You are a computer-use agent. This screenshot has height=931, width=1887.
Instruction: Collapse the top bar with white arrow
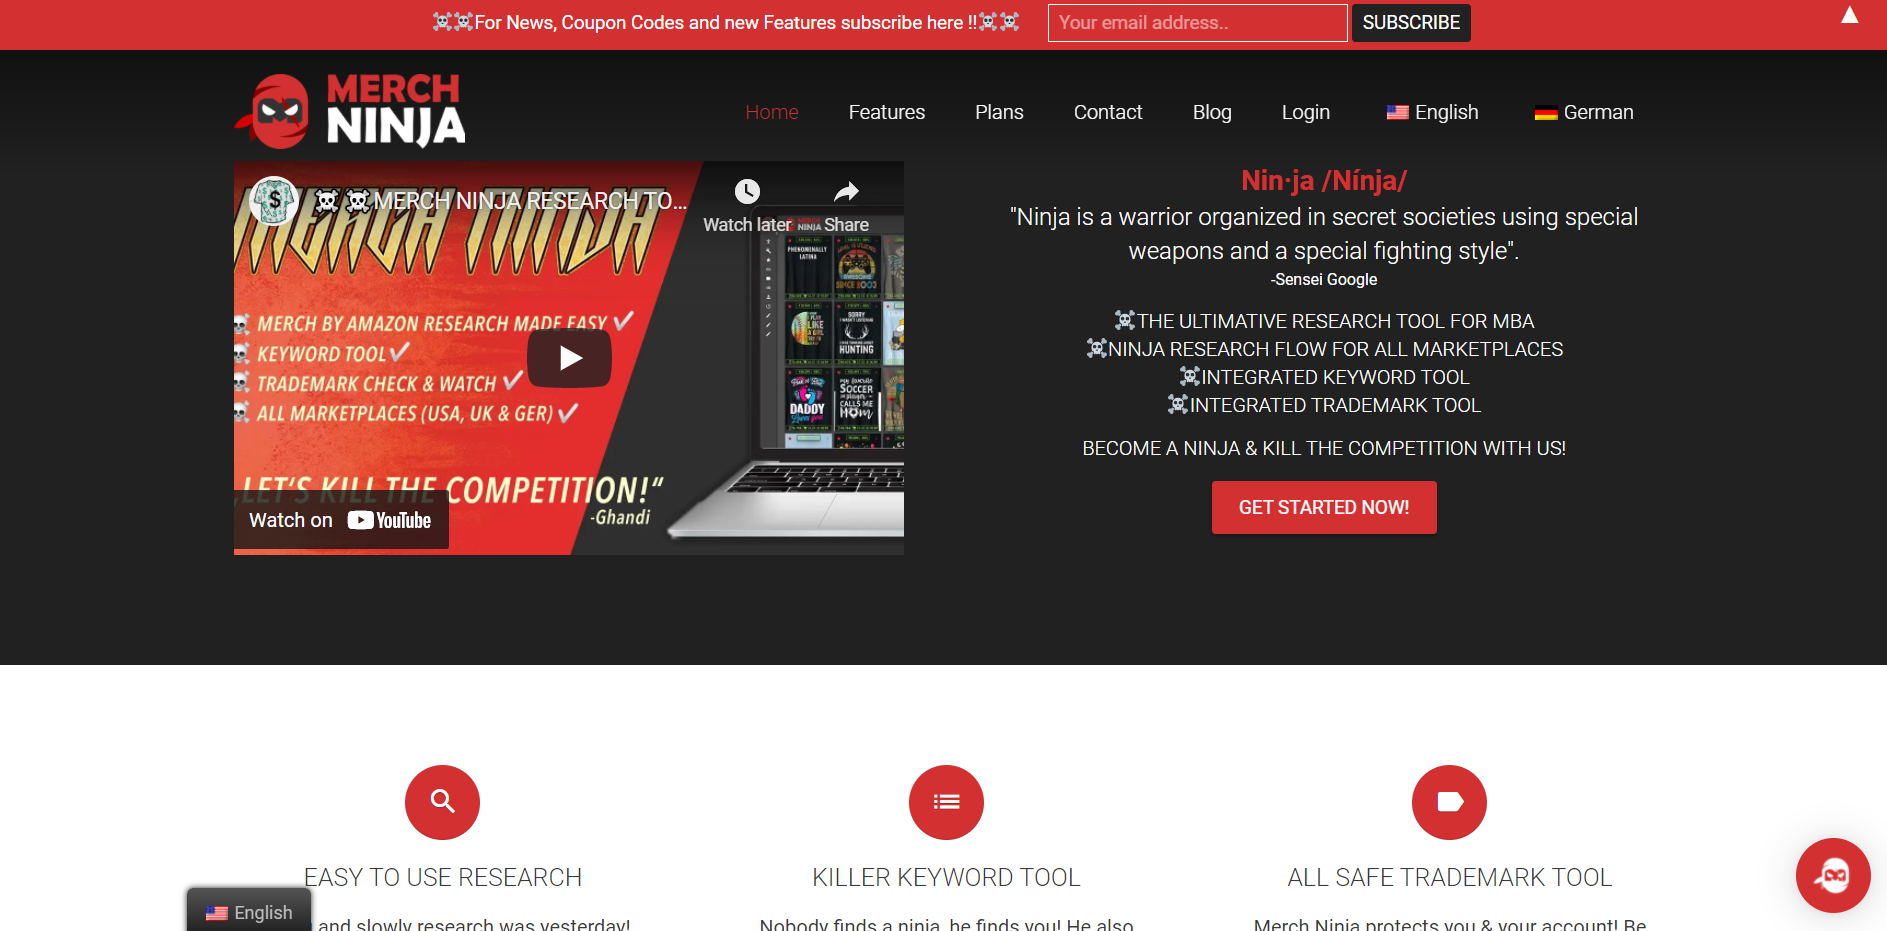click(x=1850, y=15)
